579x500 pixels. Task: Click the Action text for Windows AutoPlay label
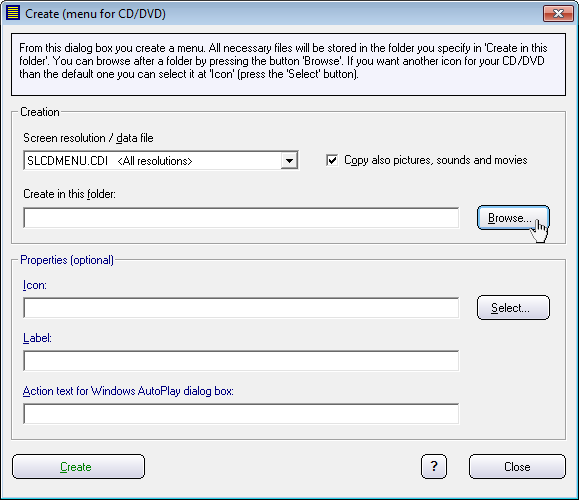(x=128, y=391)
